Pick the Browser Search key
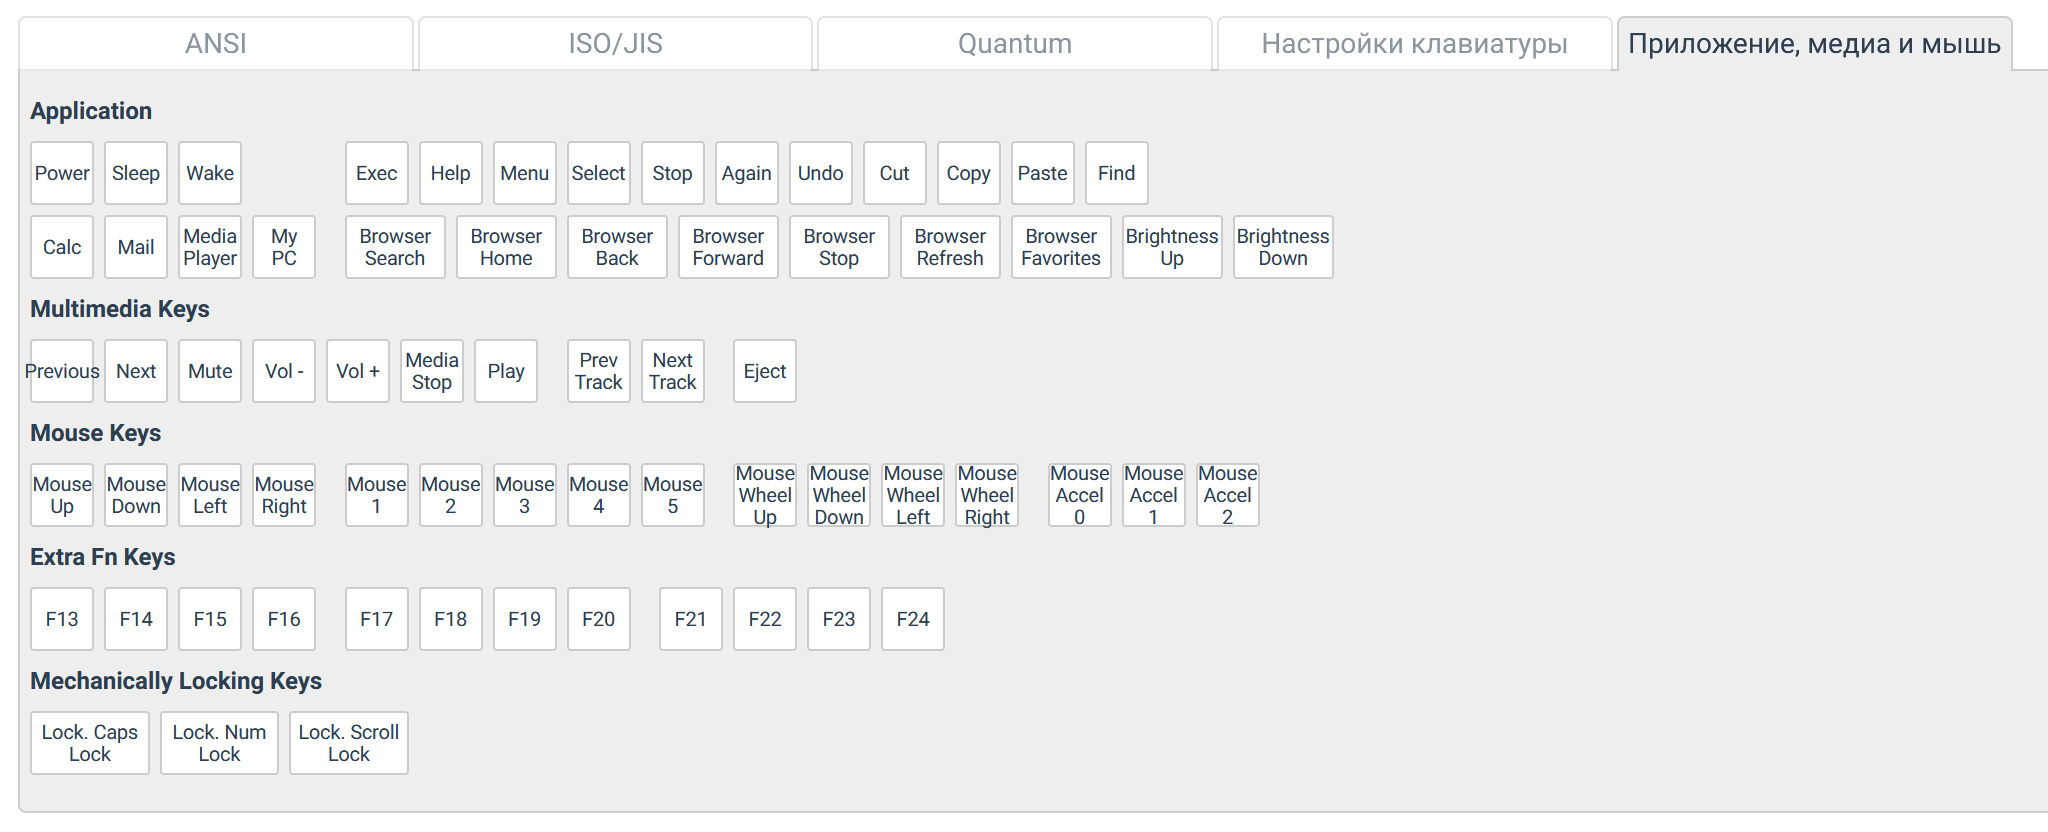2048x832 pixels. (x=395, y=247)
